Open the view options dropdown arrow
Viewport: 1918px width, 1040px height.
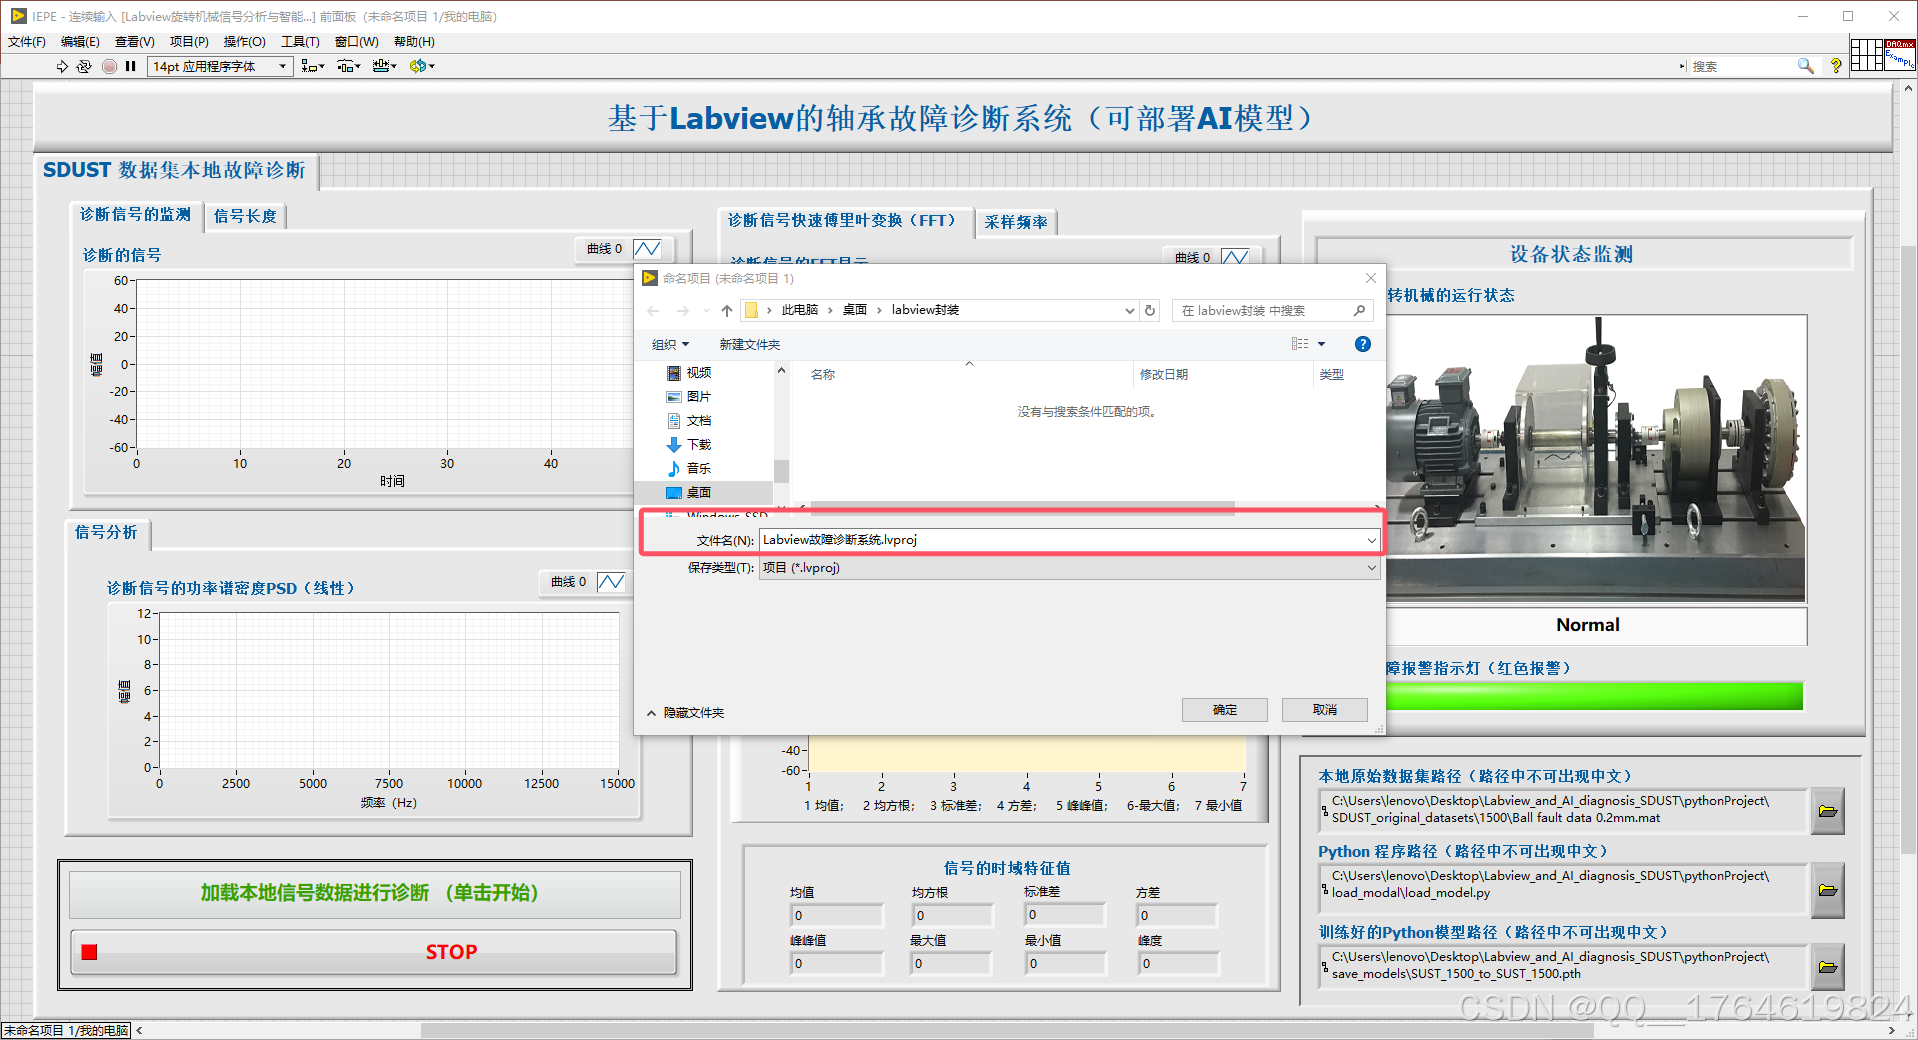pyautogui.click(x=1321, y=344)
